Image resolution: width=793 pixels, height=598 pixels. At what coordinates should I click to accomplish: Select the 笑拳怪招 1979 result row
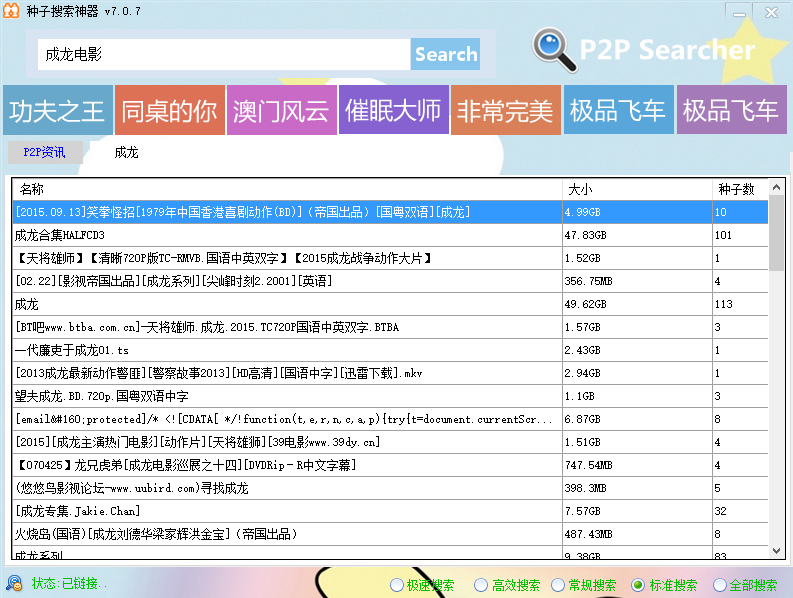(x=390, y=212)
